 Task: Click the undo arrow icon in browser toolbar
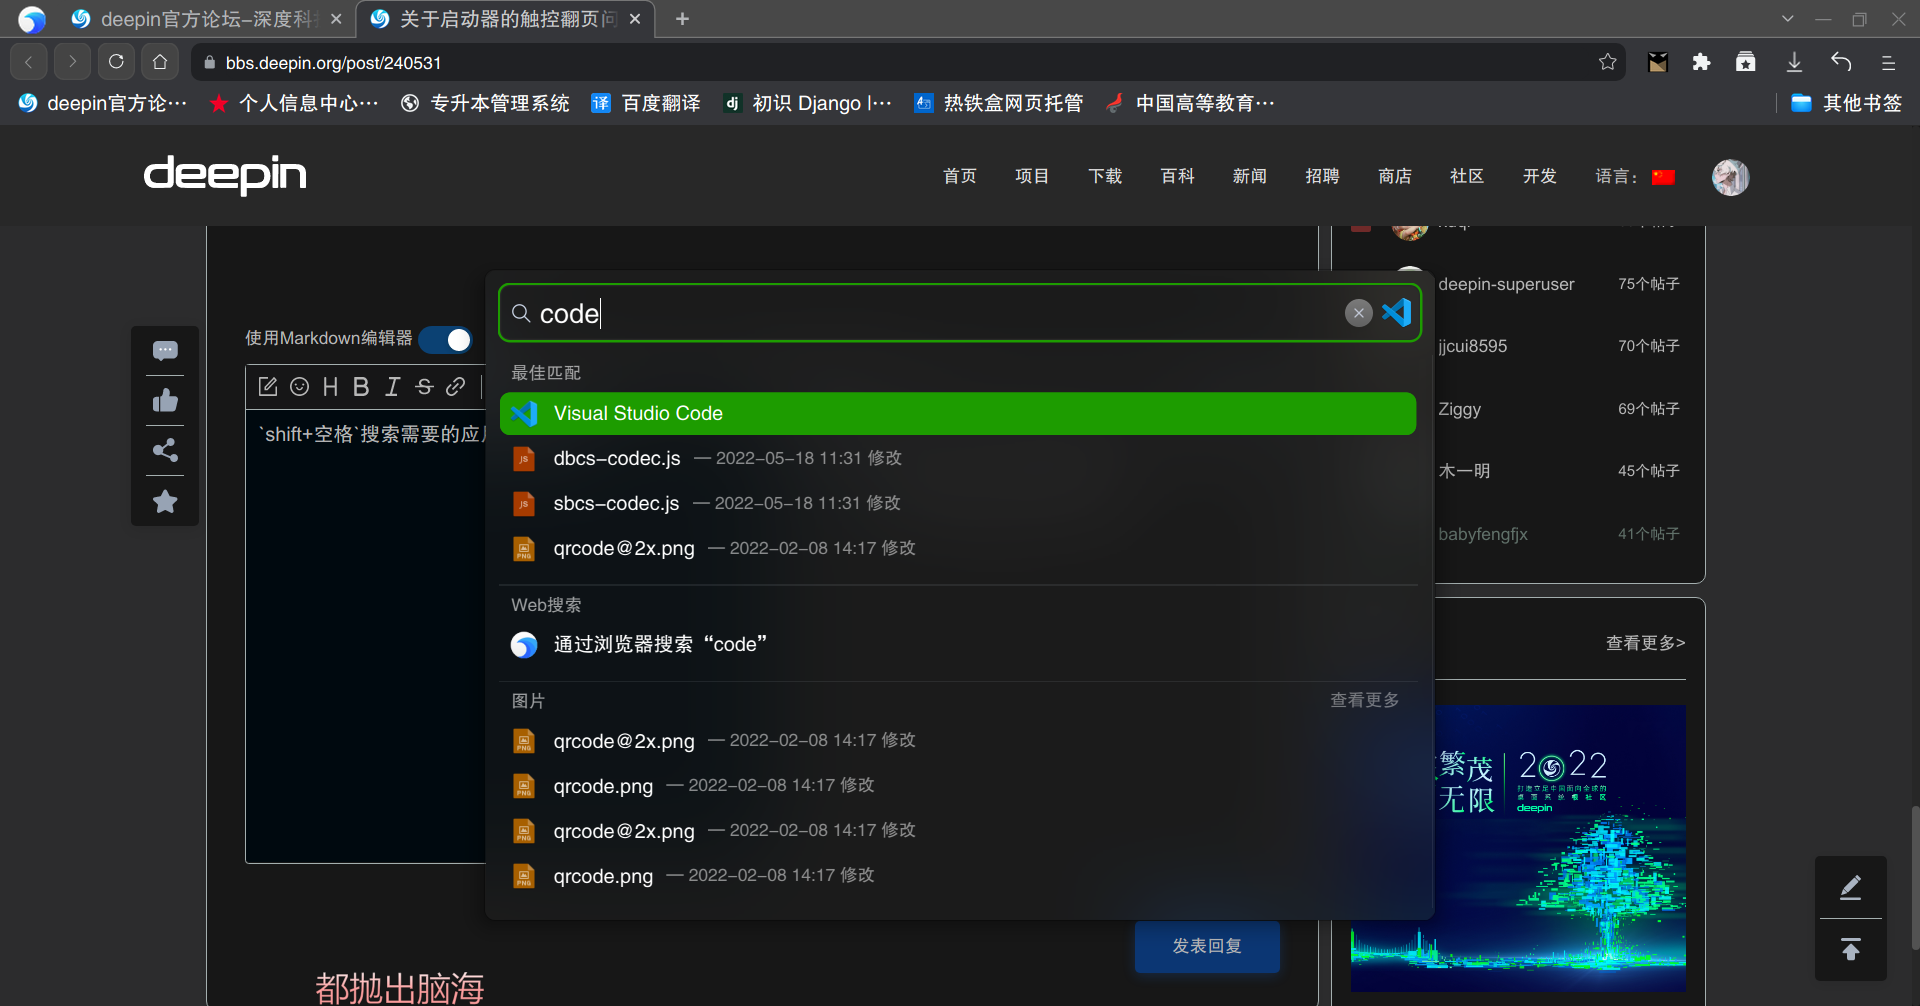point(1841,62)
